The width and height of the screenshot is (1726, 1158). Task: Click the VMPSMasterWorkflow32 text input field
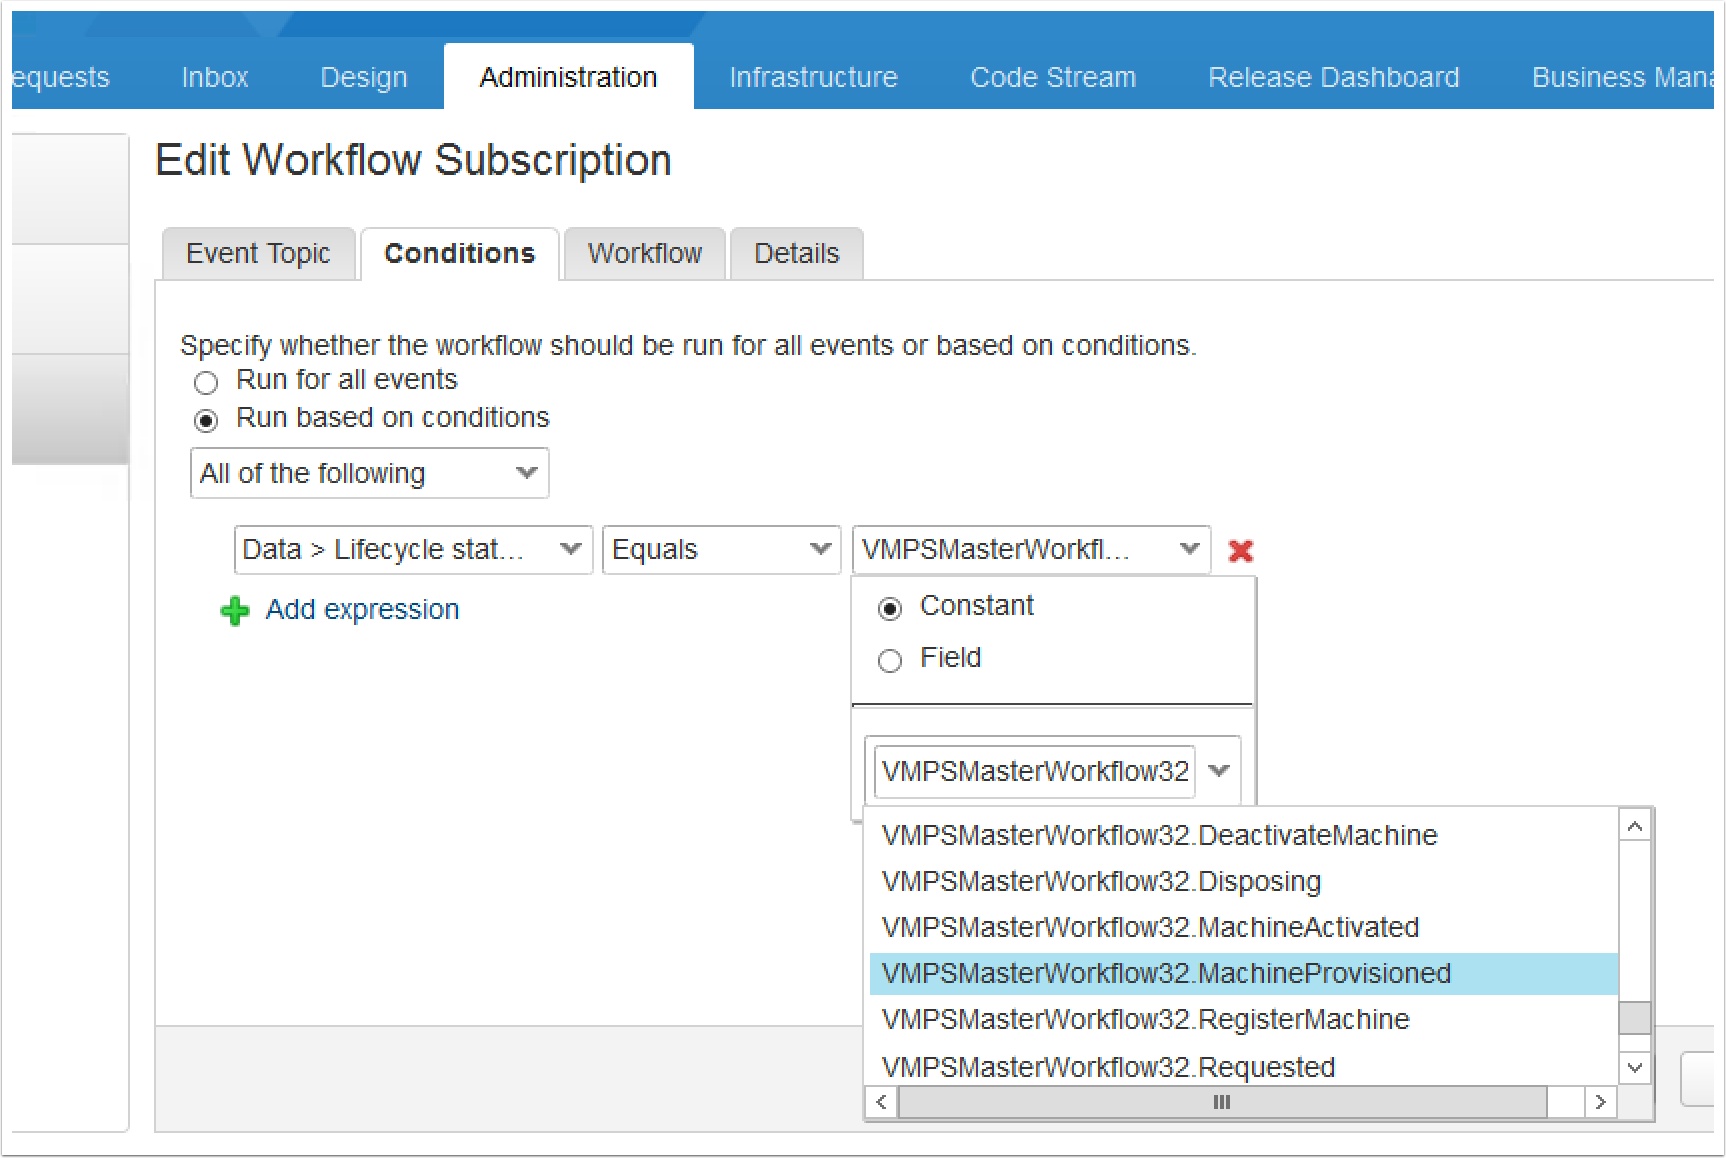1034,771
